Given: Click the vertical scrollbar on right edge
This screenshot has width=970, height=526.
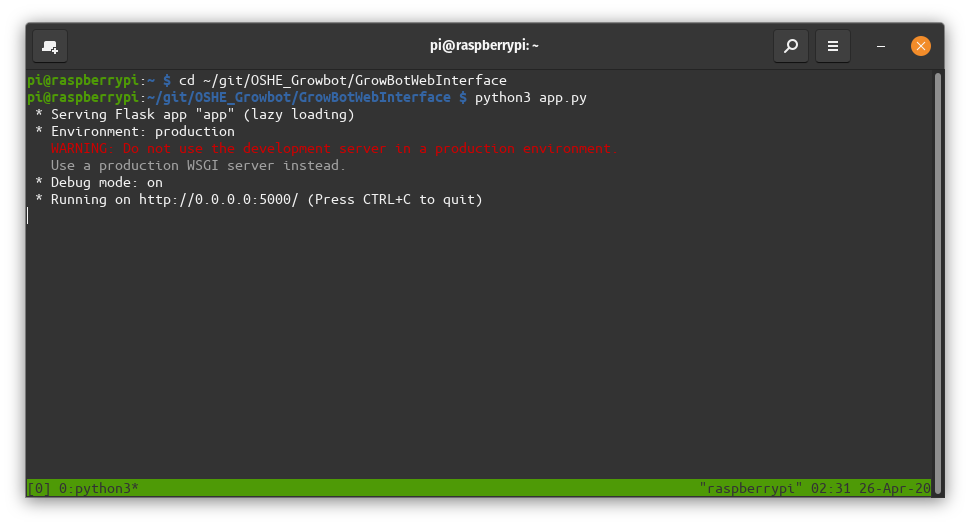Looking at the screenshot, I should point(937,270).
